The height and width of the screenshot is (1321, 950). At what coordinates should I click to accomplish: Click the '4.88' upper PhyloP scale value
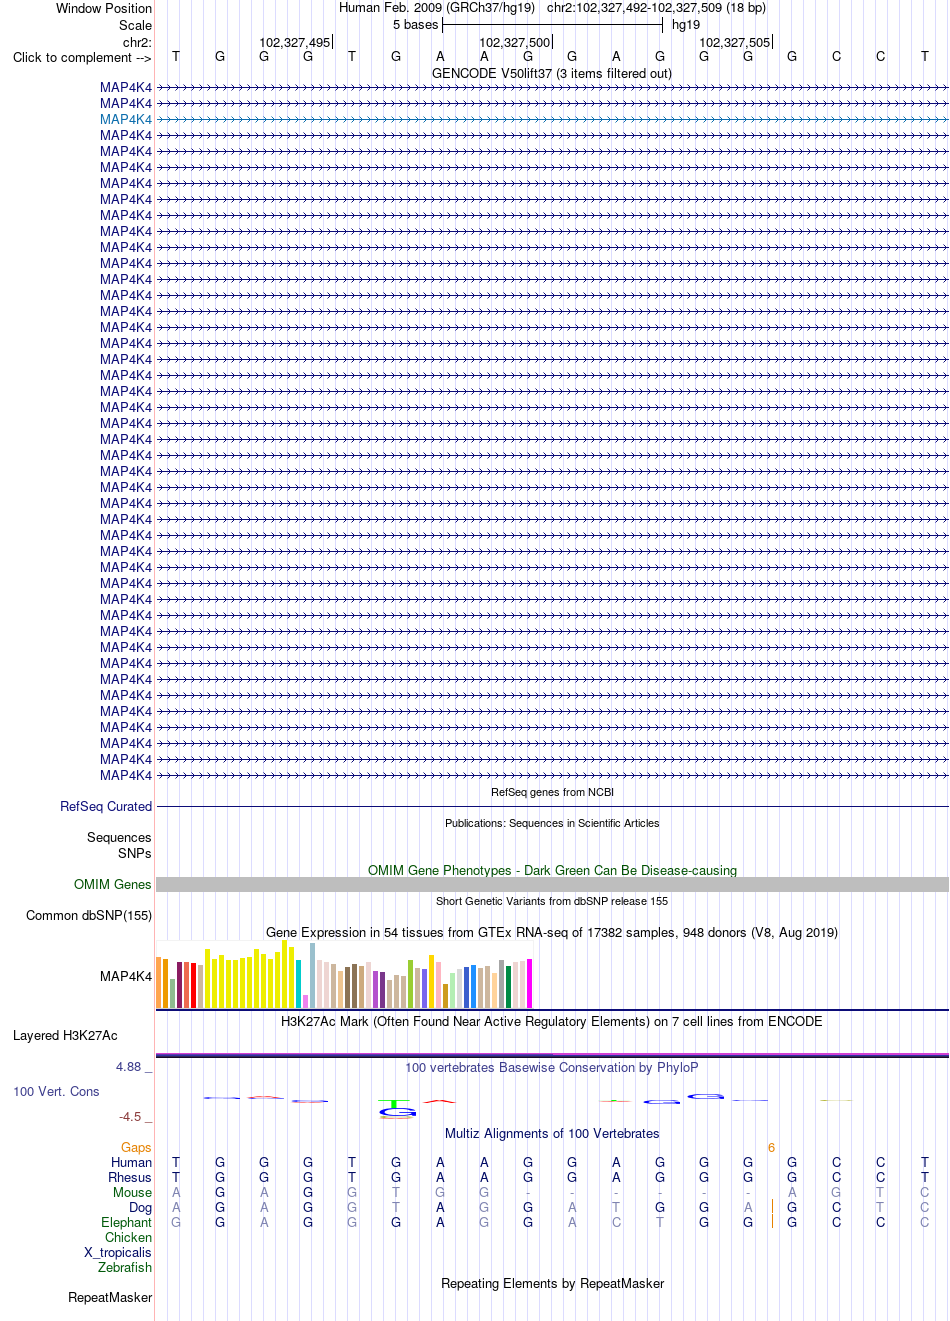(x=129, y=1067)
